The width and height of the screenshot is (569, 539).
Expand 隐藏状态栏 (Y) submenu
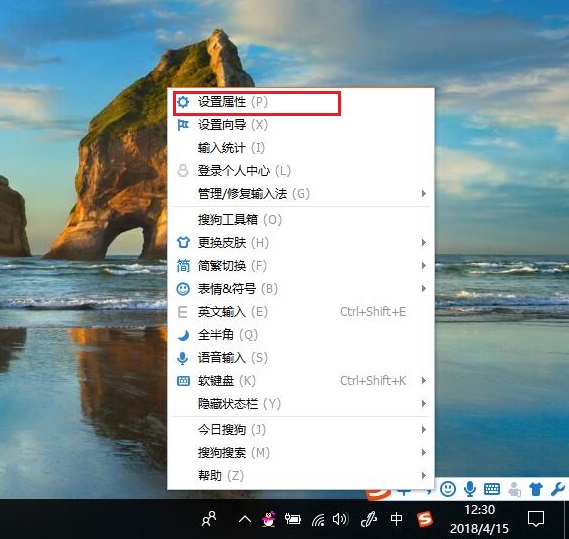[x=301, y=404]
